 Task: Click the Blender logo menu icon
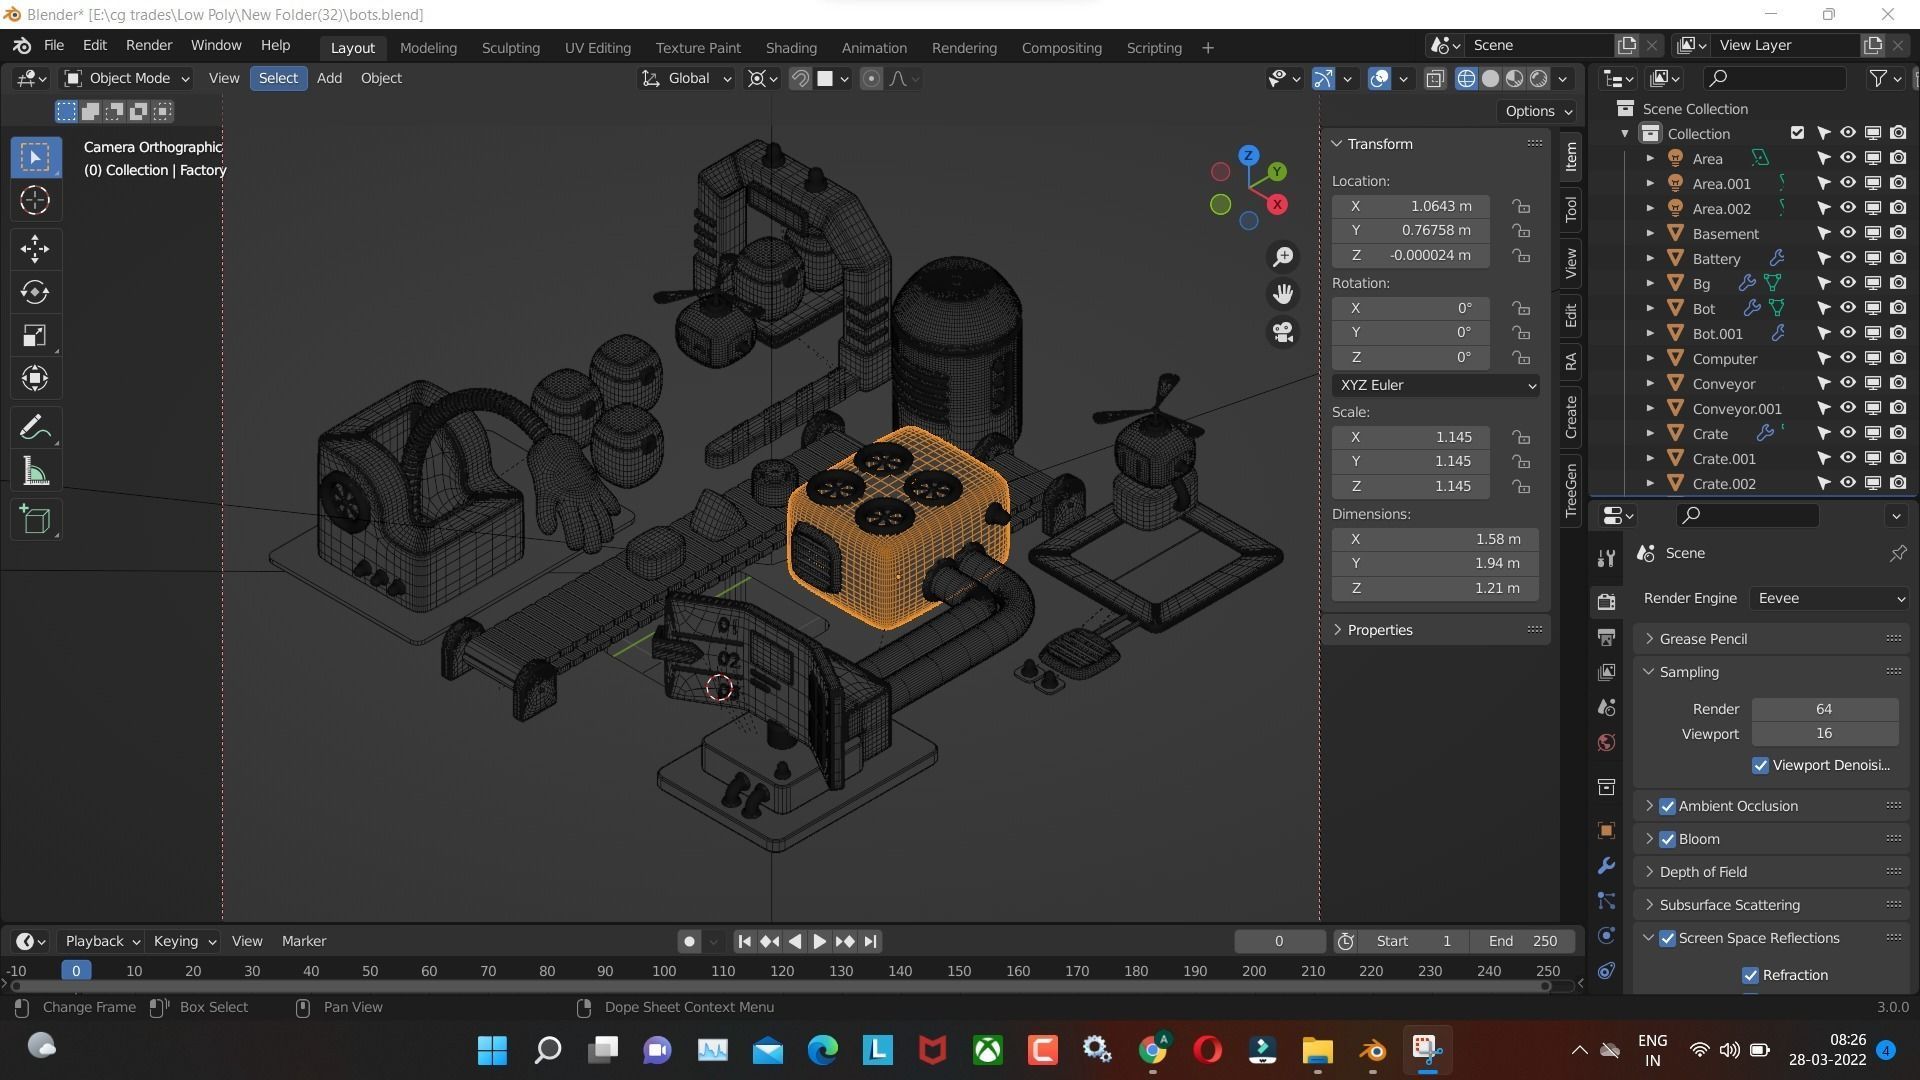coord(22,46)
